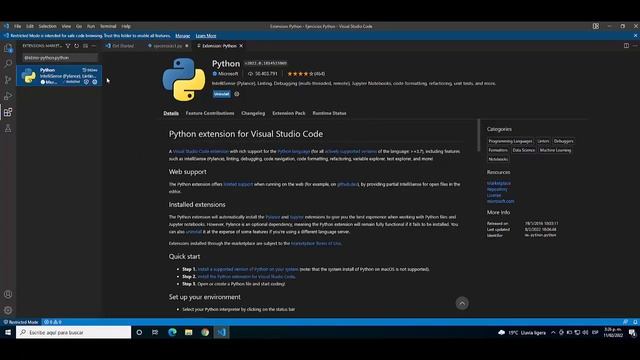Open the Terminal menu
Screen dimensions: 640x360
108,26
